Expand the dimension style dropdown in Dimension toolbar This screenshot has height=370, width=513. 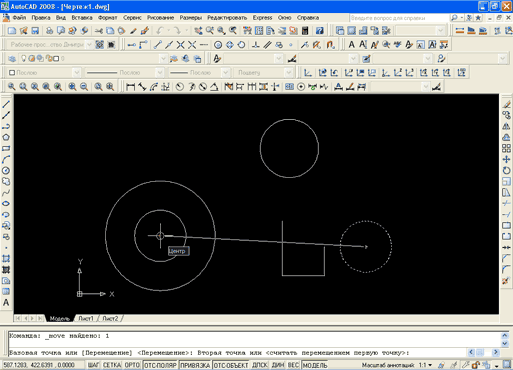click(425, 87)
